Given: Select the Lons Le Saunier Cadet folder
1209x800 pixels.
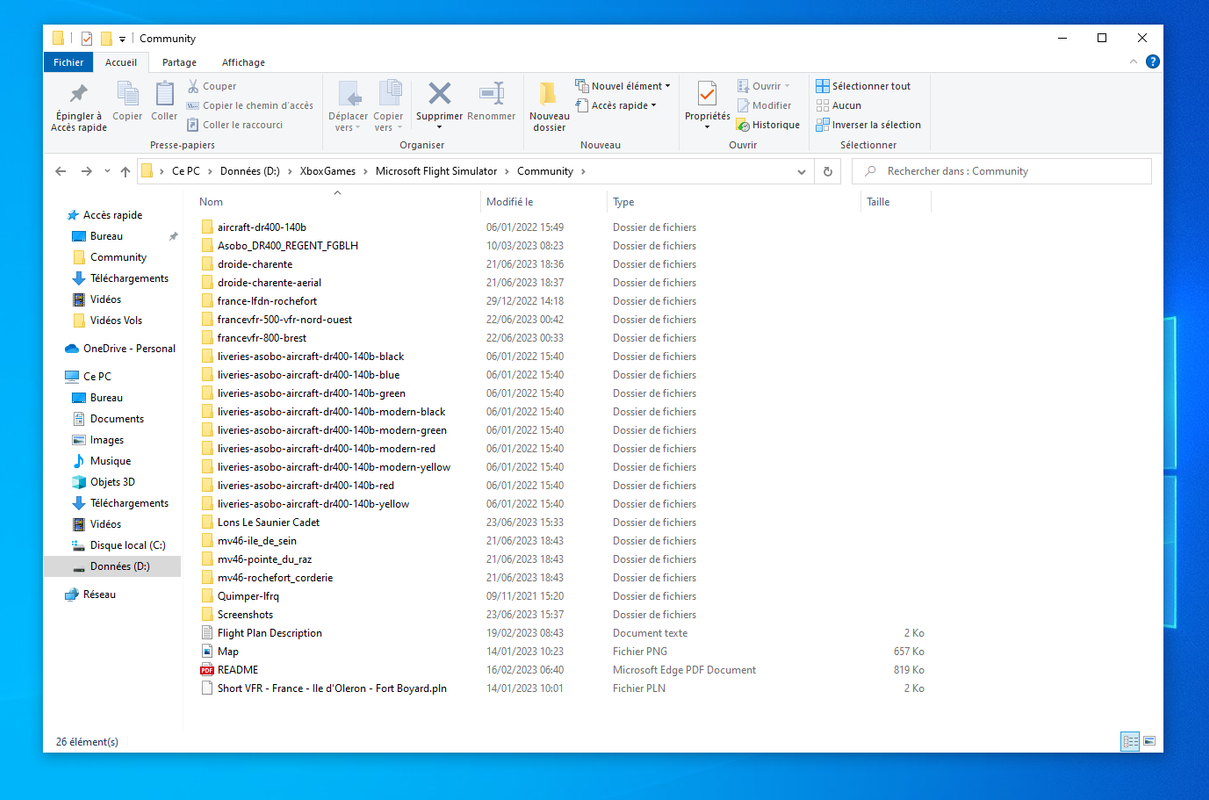Looking at the screenshot, I should (x=268, y=522).
